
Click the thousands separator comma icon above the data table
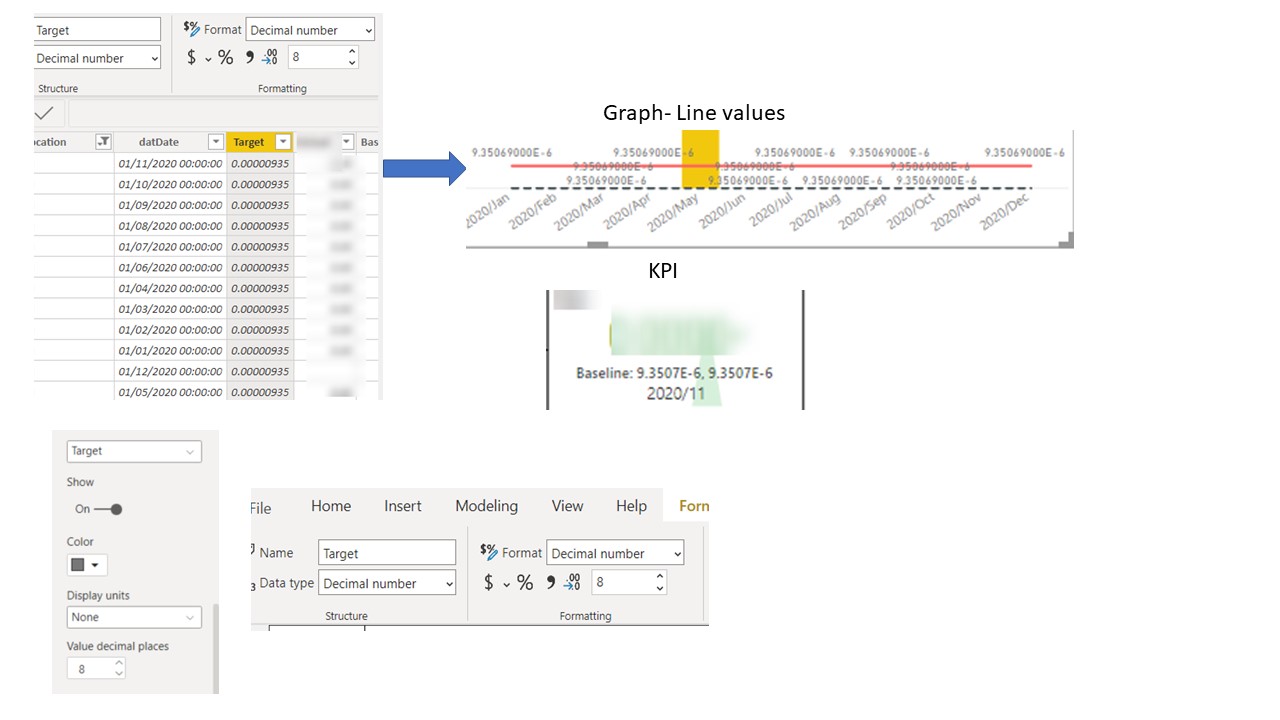click(x=250, y=57)
